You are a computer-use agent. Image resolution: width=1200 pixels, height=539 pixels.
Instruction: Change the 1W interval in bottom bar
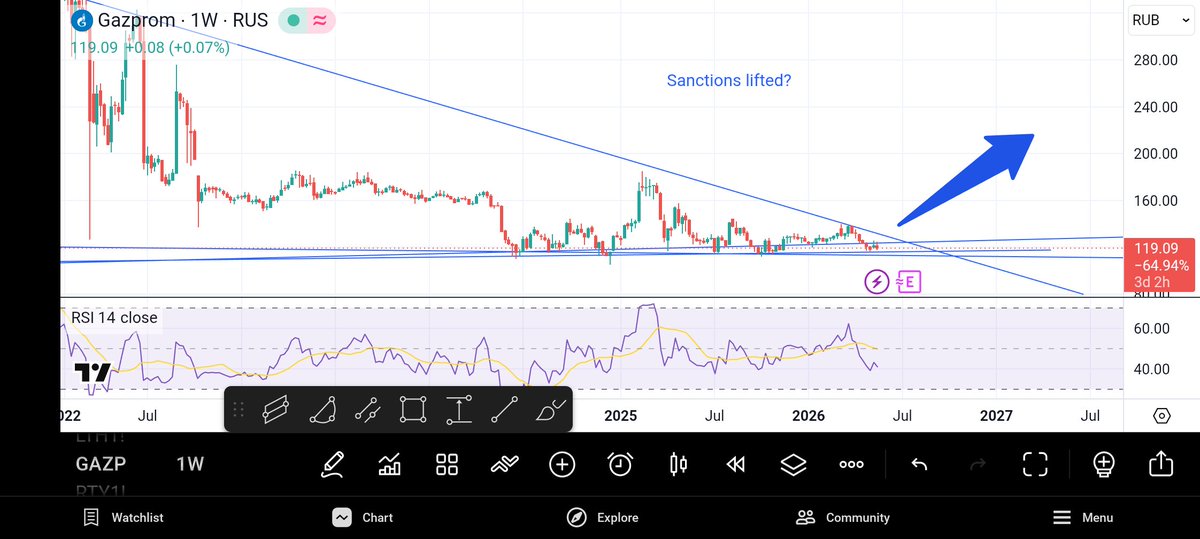(190, 464)
